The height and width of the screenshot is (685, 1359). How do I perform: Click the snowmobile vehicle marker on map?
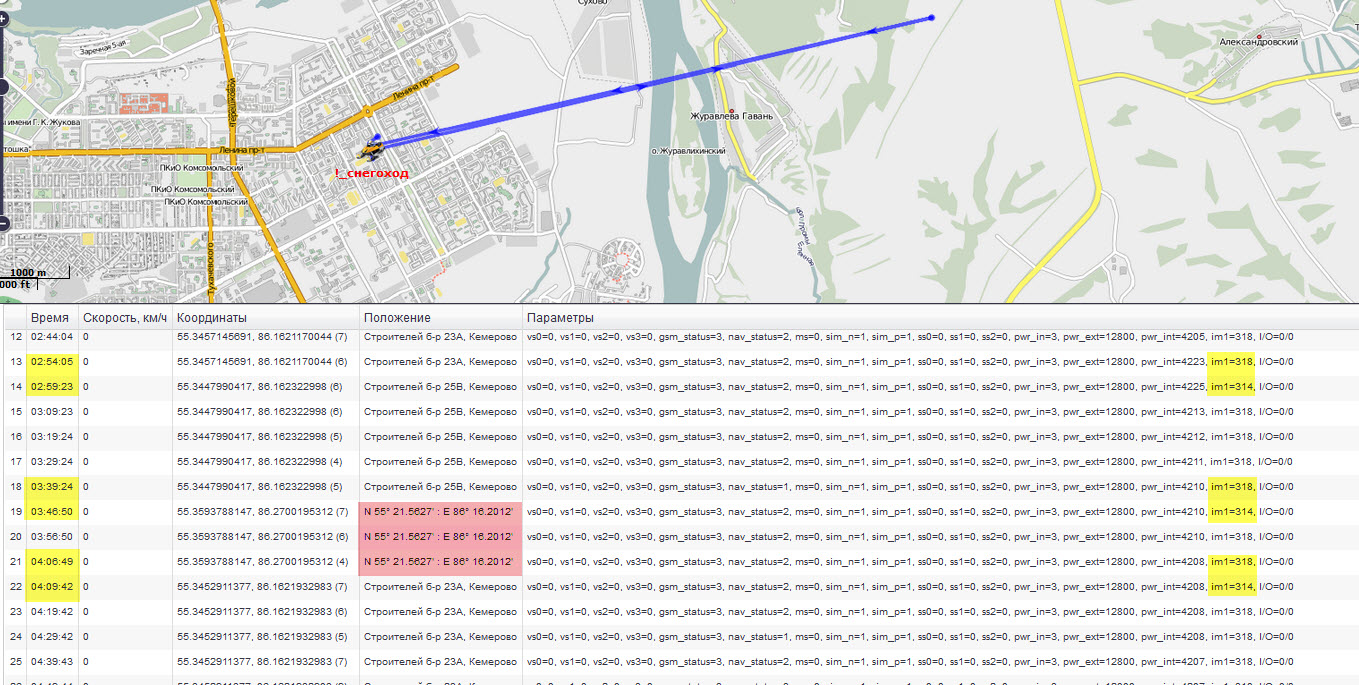click(x=372, y=151)
